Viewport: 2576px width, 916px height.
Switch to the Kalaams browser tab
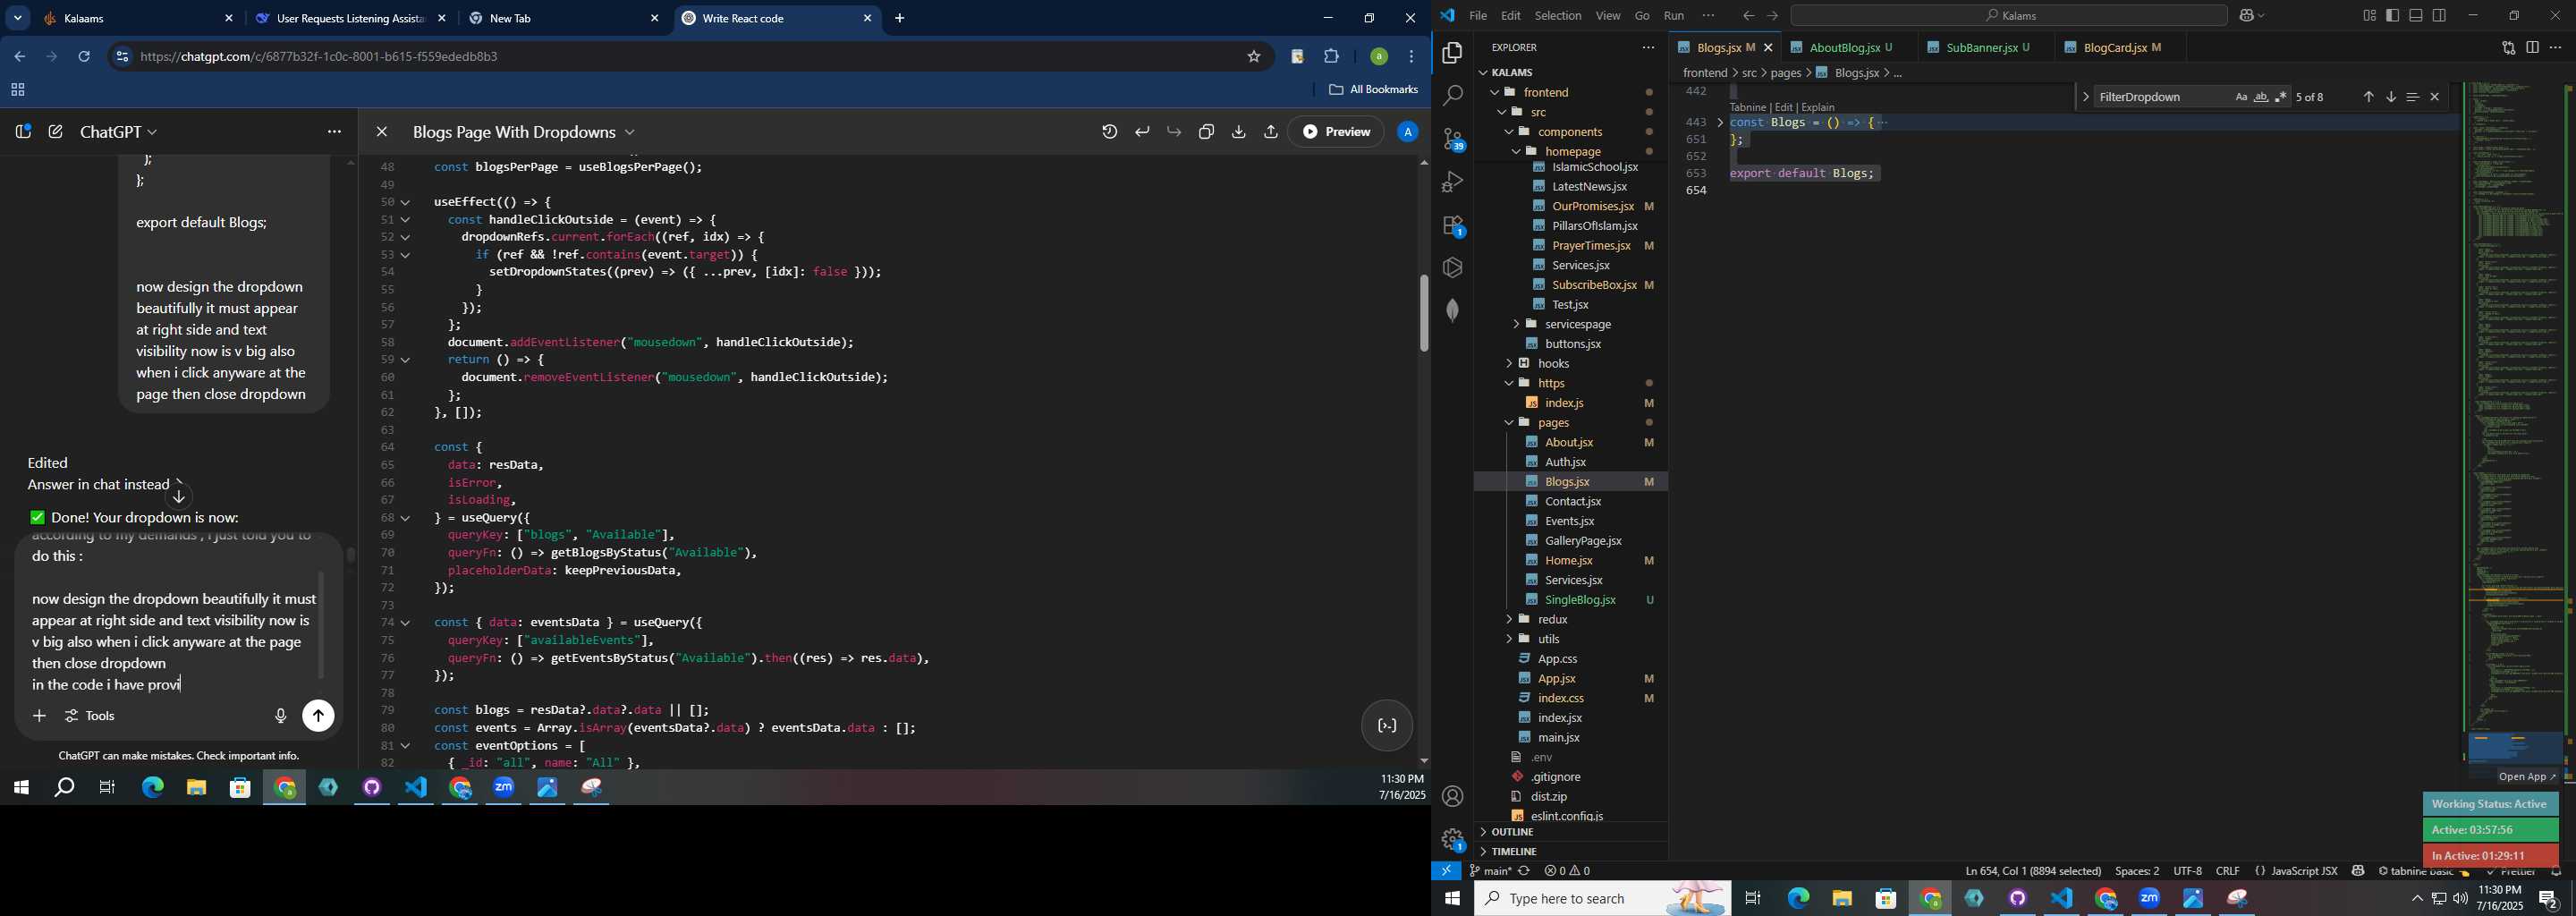[x=137, y=18]
